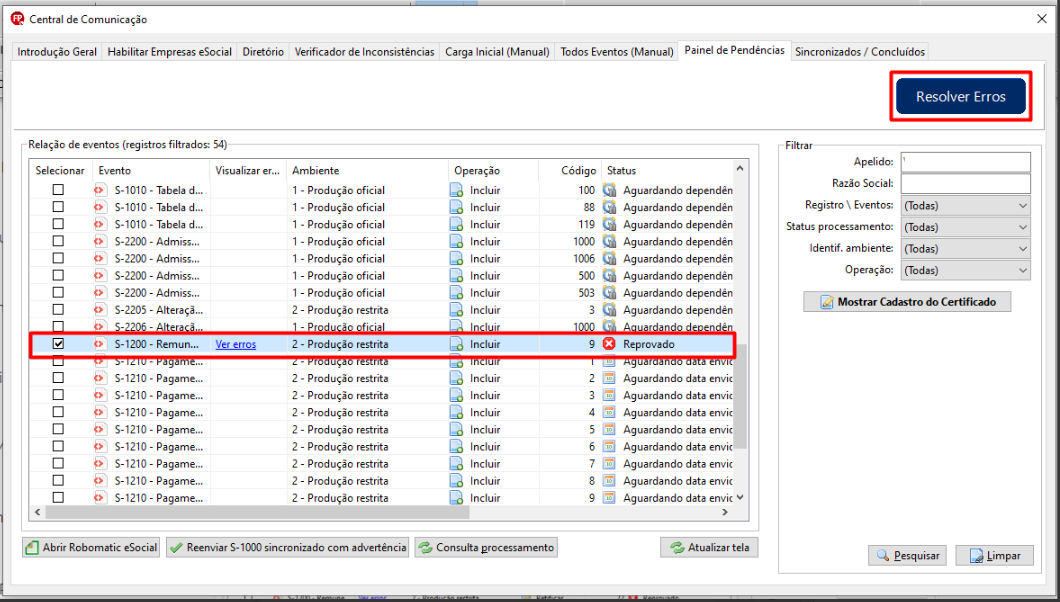Click the Limpar eraser icon

pos(977,555)
